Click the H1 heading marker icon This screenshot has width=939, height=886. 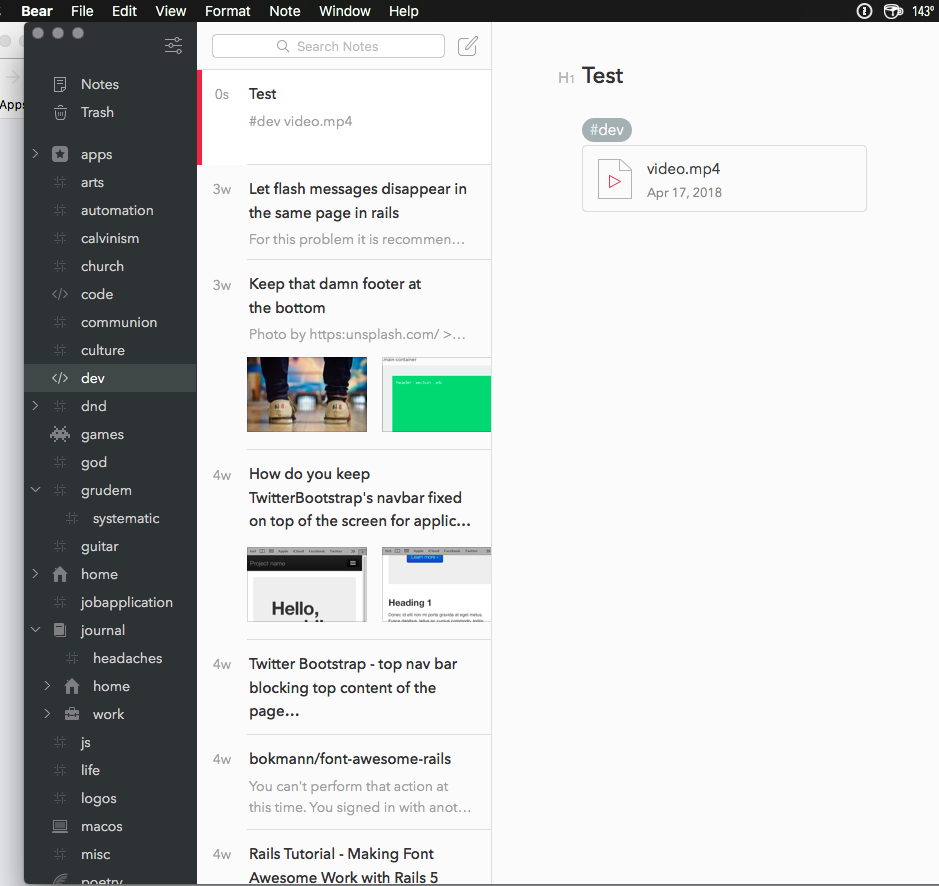(566, 78)
